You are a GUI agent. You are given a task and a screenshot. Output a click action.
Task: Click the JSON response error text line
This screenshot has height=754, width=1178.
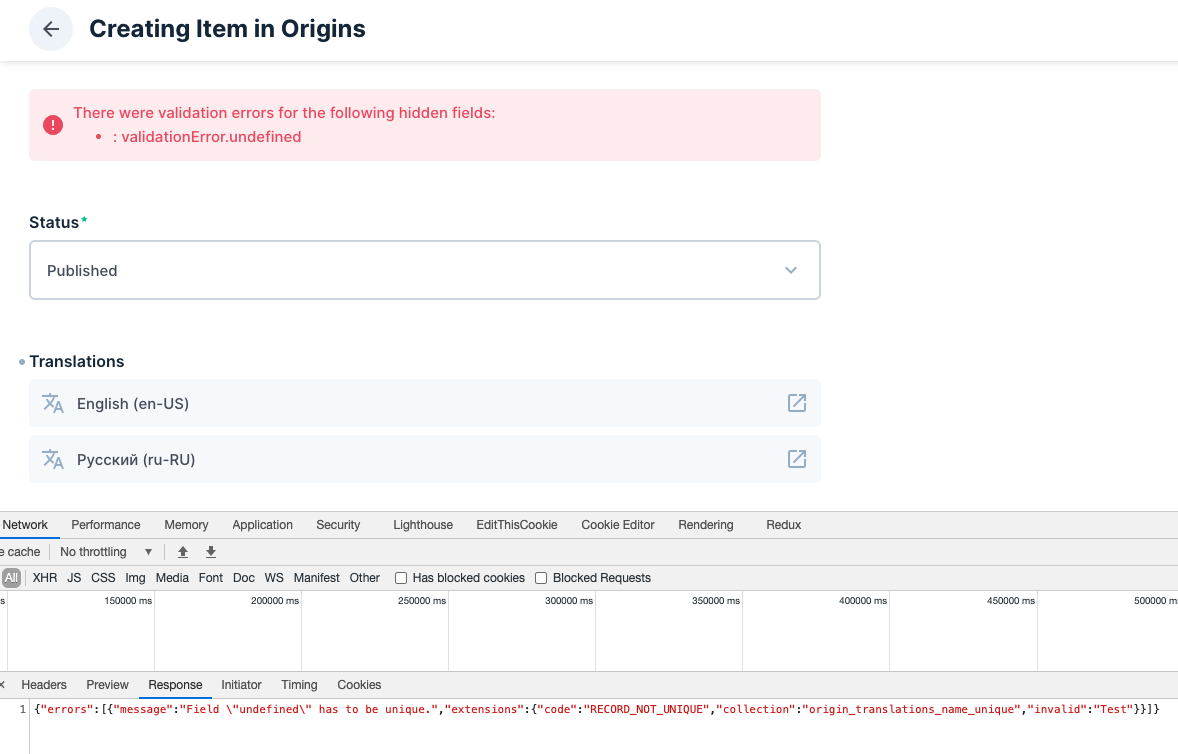(x=597, y=709)
